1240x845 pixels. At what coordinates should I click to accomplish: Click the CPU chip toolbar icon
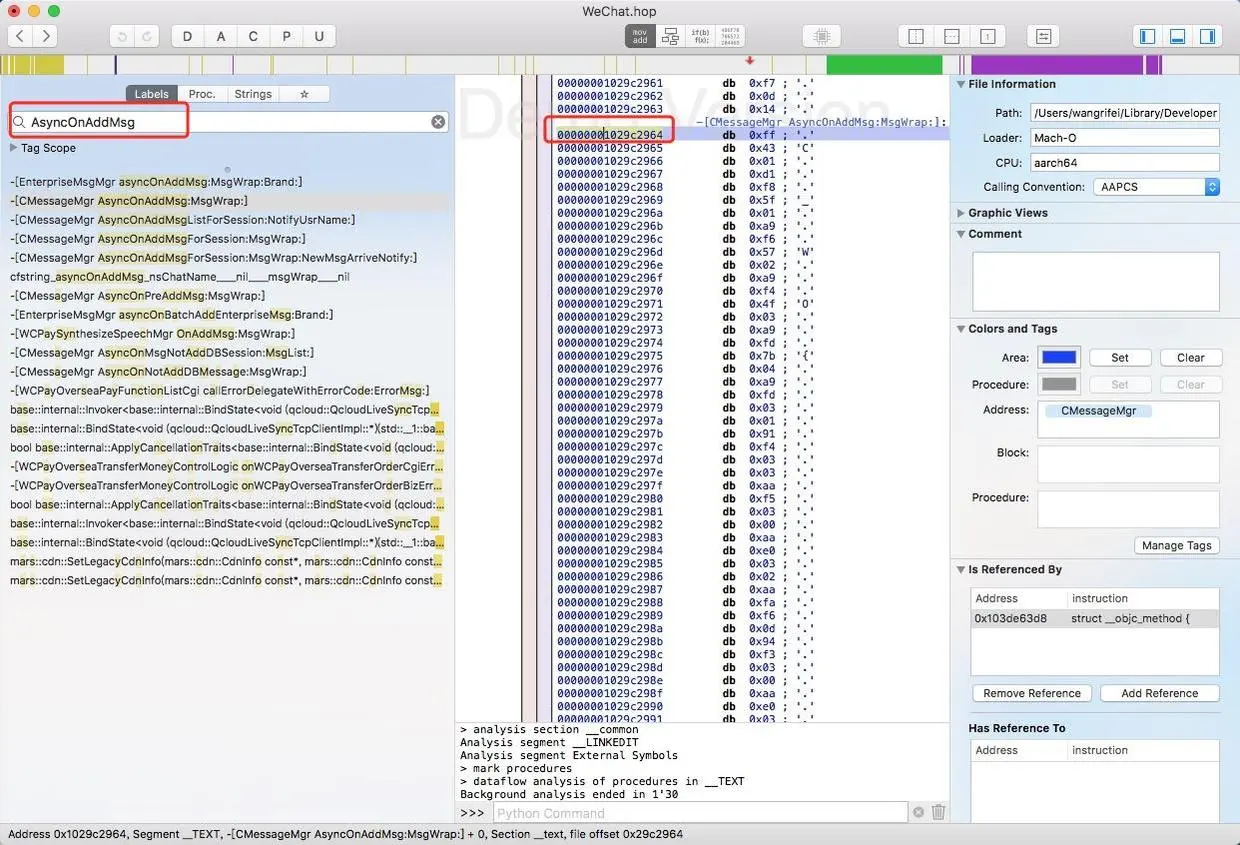822,36
